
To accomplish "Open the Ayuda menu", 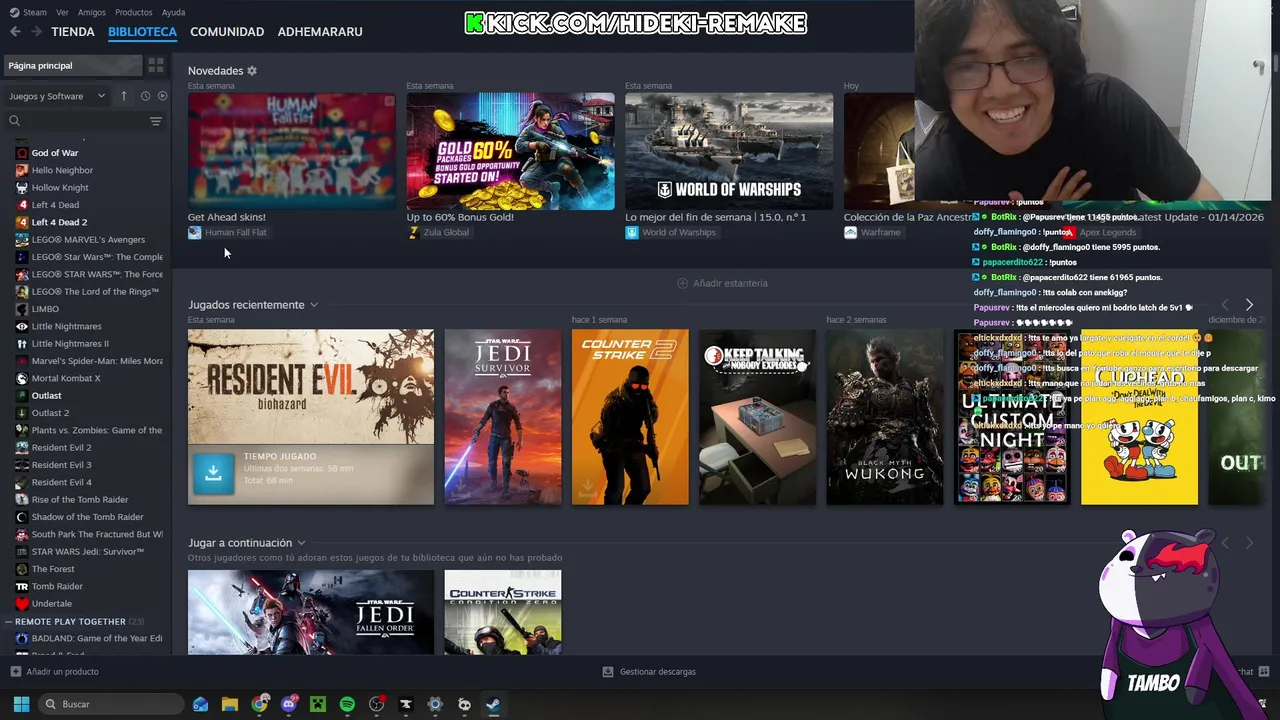I will pyautogui.click(x=173, y=12).
